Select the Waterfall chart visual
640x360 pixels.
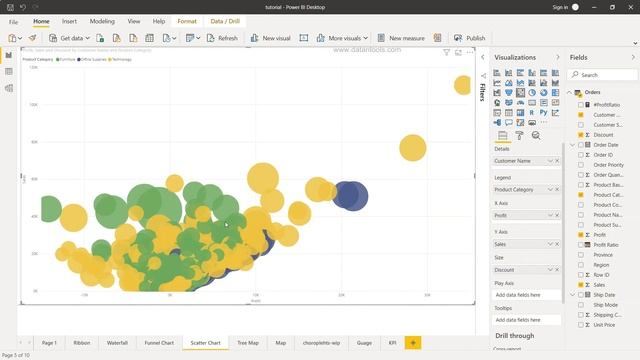[497, 93]
